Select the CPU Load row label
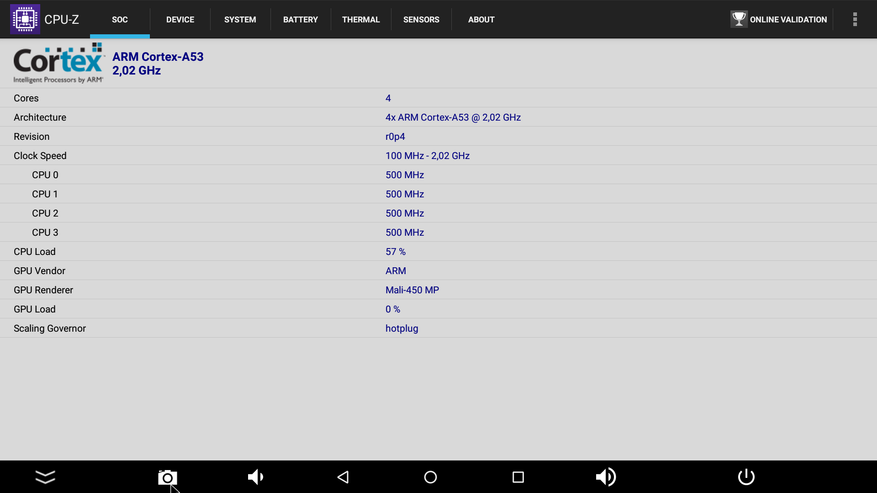The width and height of the screenshot is (877, 493). coord(34,252)
